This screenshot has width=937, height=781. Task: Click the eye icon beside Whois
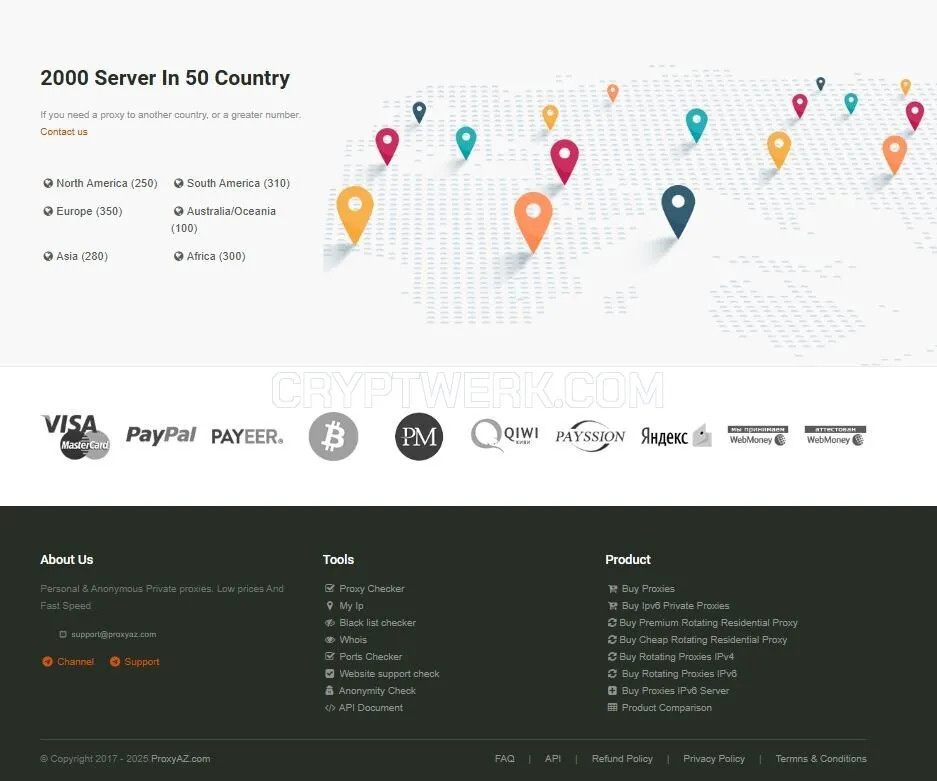click(x=329, y=640)
